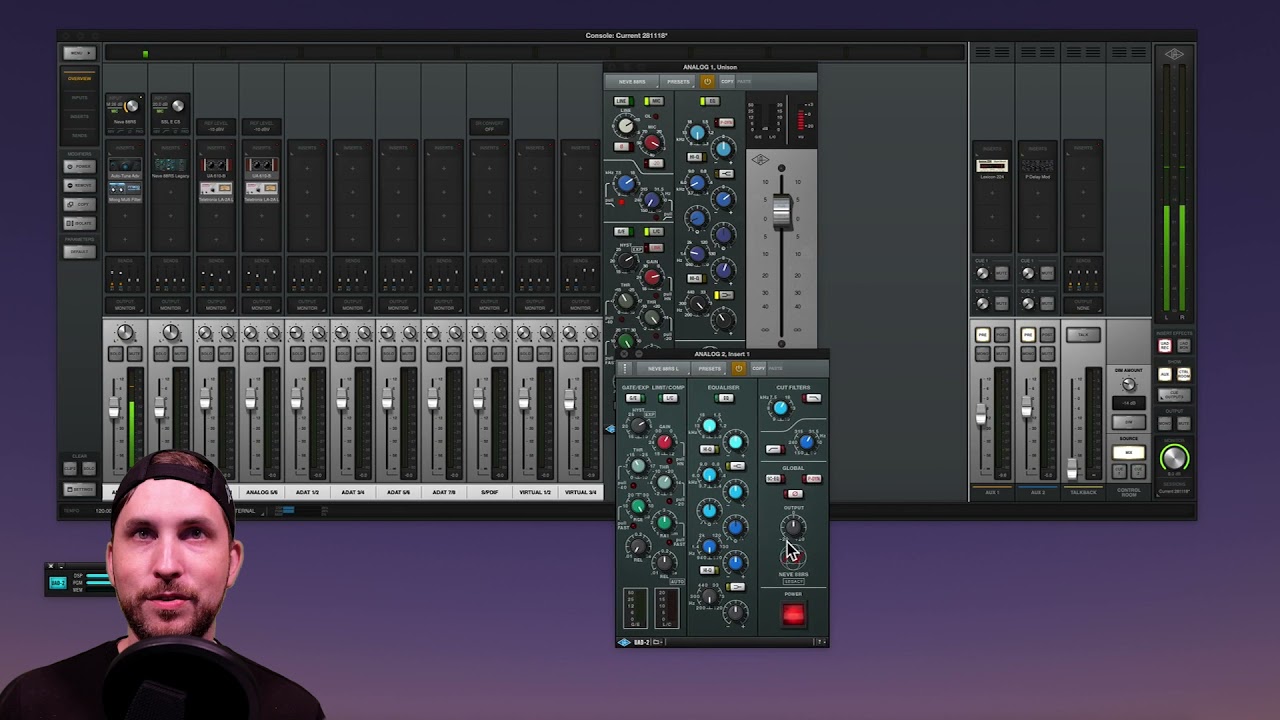
Task: Open the first Teletronix LA-2A insert
Action: tap(216, 191)
